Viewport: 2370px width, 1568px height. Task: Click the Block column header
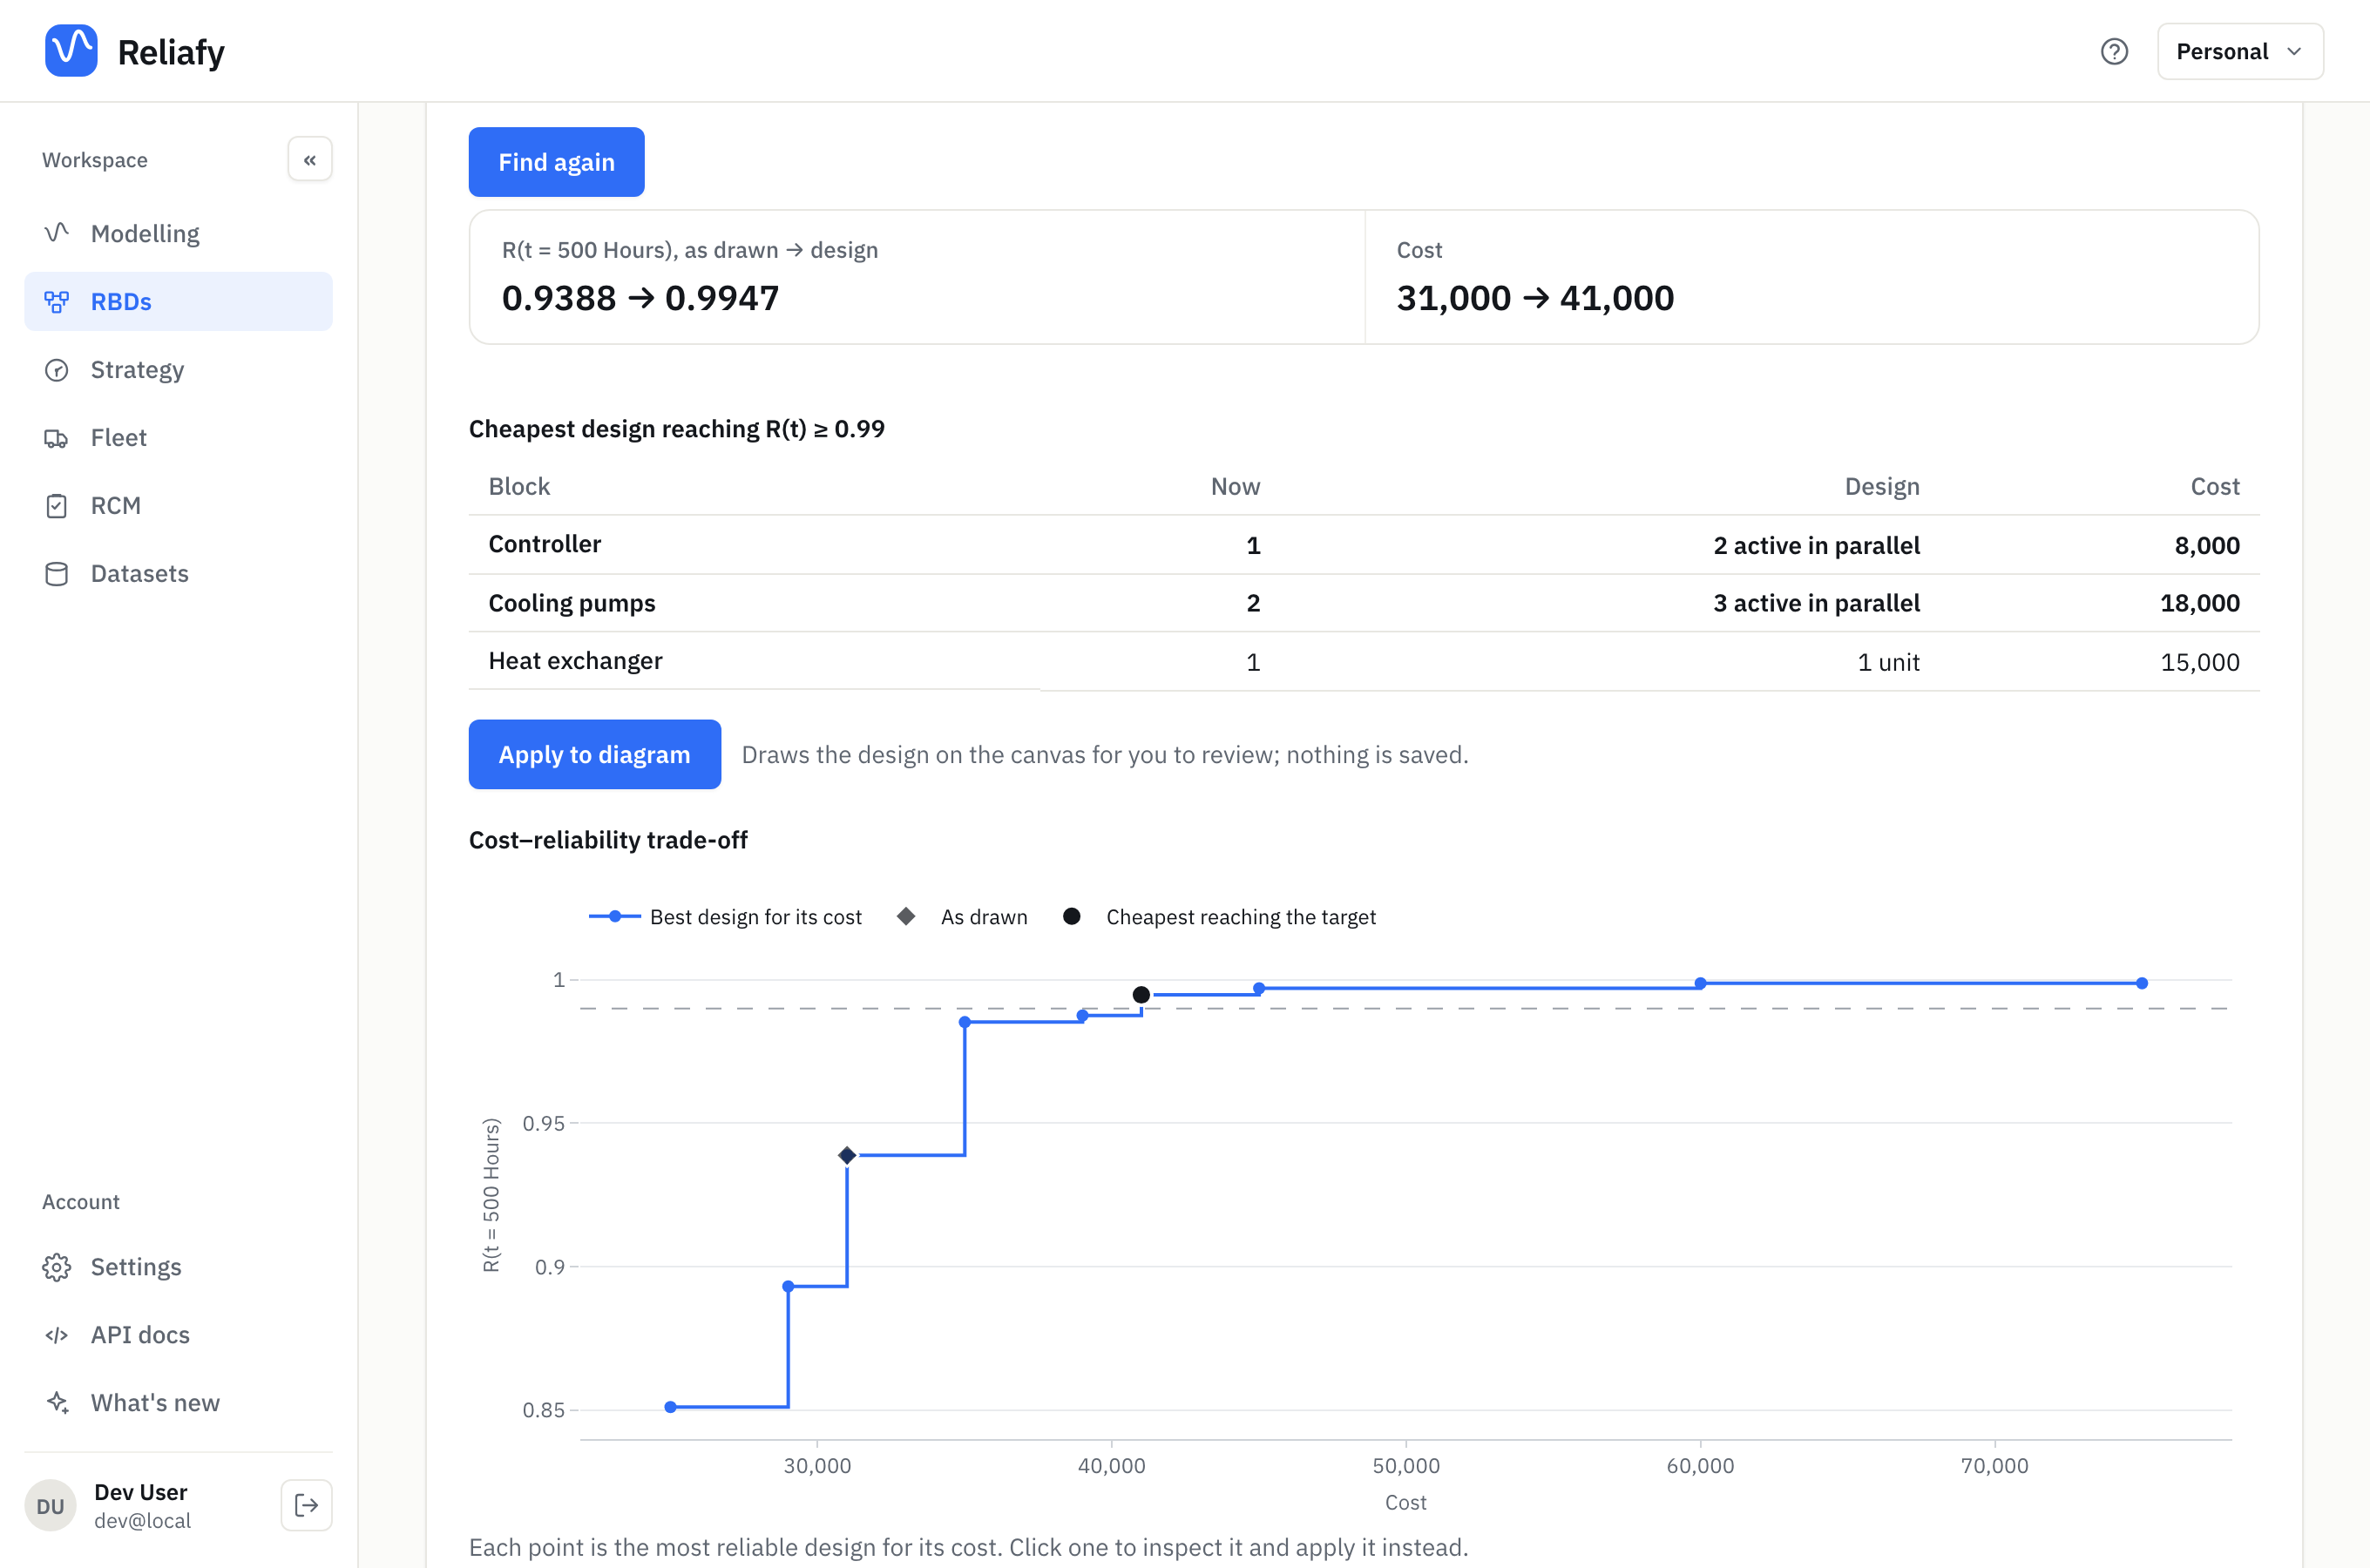519,486
